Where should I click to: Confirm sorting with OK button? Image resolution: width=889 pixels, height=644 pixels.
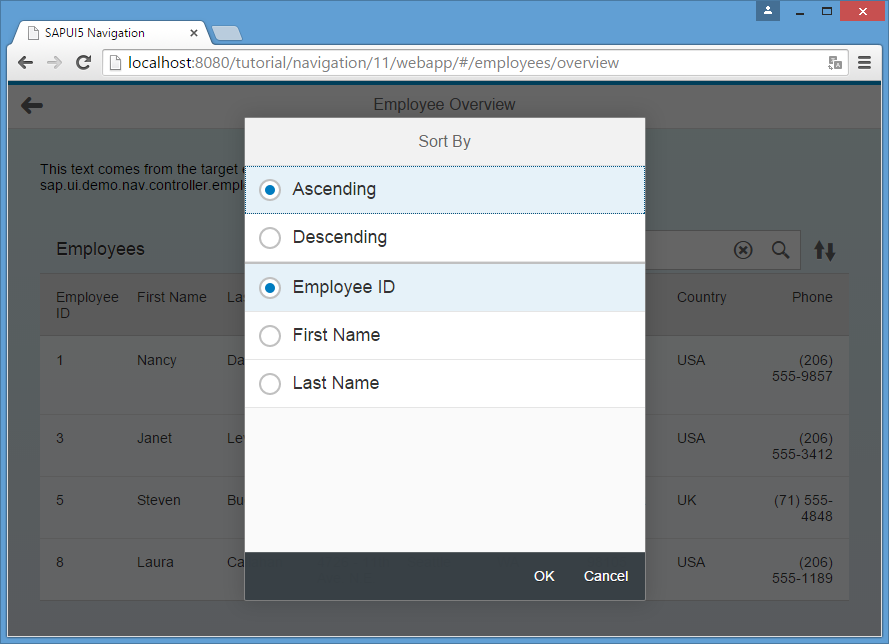click(x=544, y=576)
